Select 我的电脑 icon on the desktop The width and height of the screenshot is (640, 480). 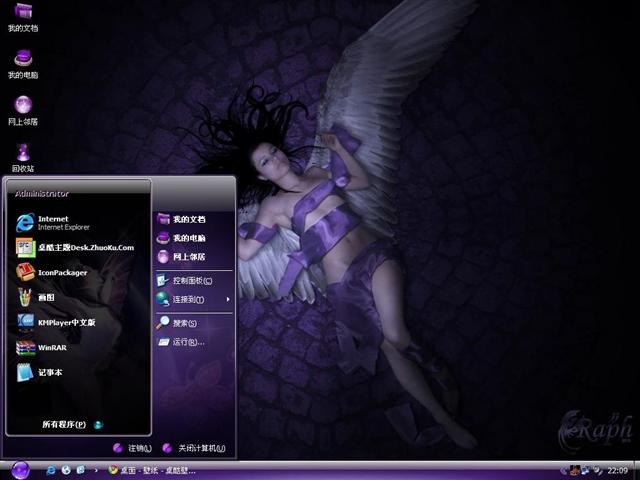23,62
